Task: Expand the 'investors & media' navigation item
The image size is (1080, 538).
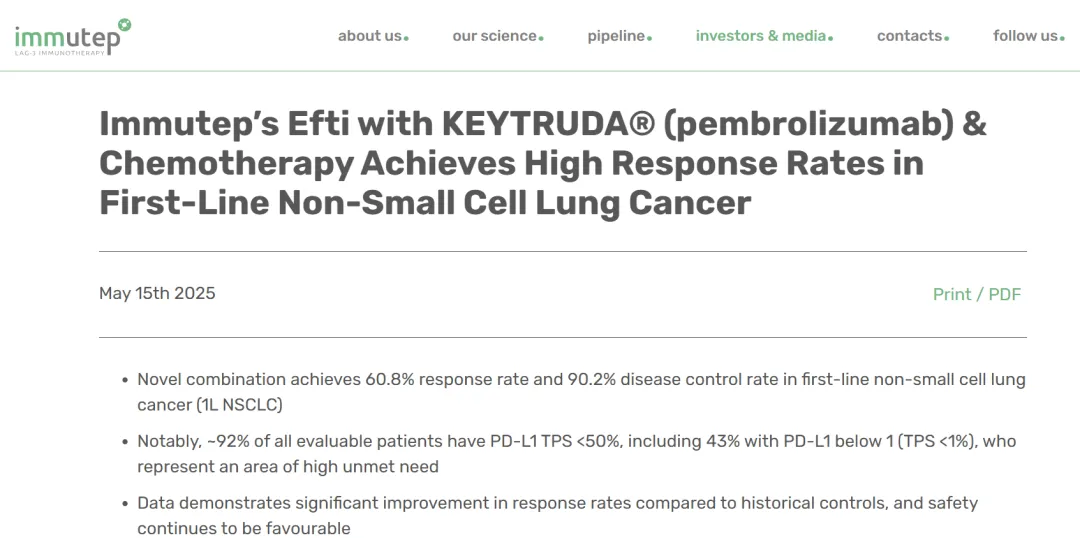Action: click(x=761, y=36)
